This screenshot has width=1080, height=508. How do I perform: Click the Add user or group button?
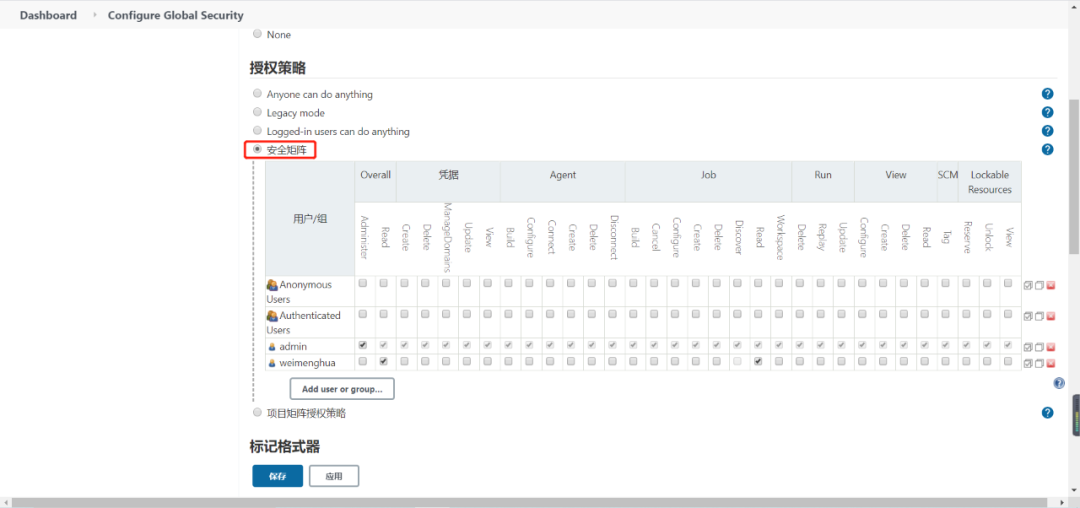[x=342, y=389]
